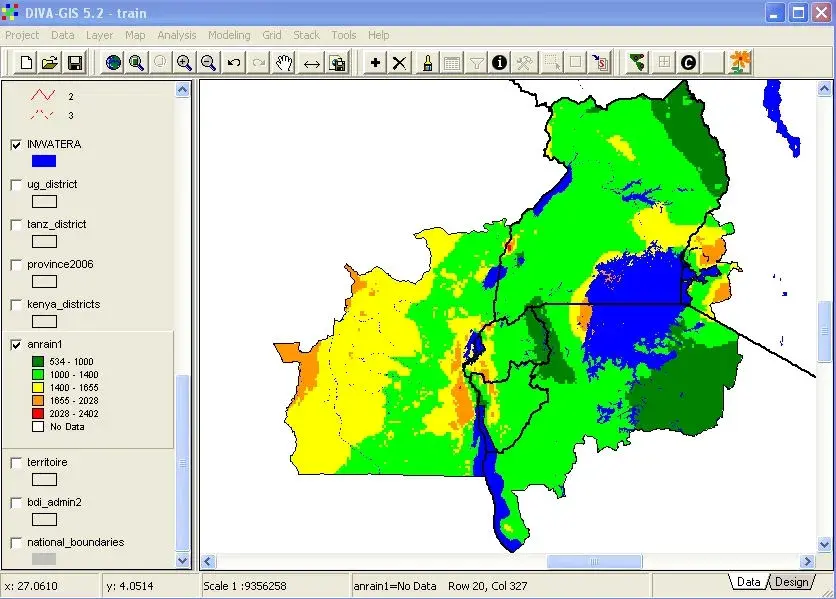The width and height of the screenshot is (836, 599).
Task: Click the layer list scroll down arrow
Action: 183,561
